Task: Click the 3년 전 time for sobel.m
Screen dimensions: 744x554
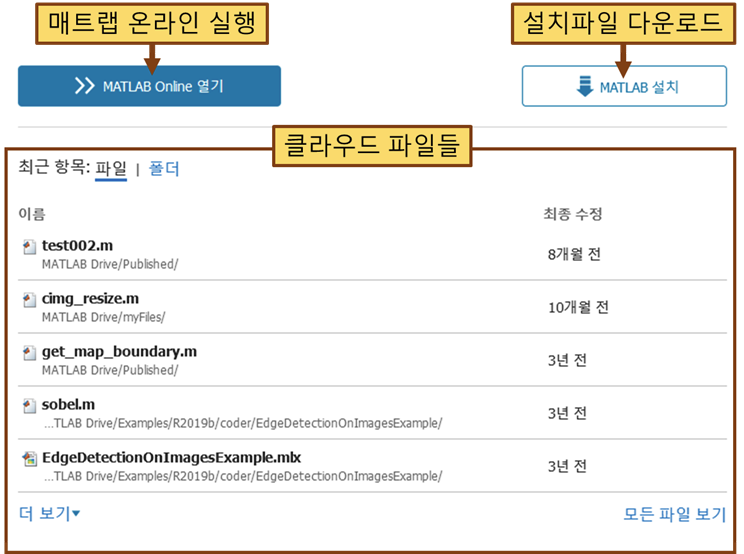Action: [x=567, y=414]
